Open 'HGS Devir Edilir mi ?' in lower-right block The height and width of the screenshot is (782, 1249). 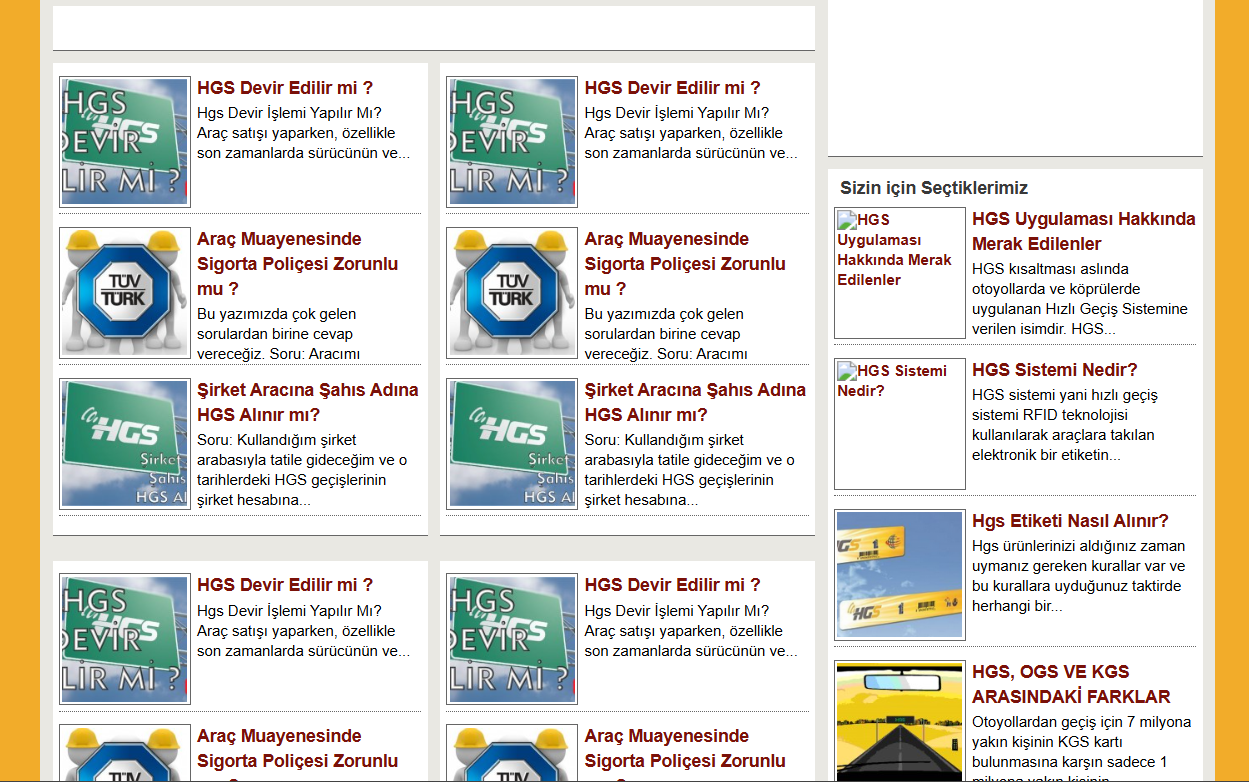[672, 585]
